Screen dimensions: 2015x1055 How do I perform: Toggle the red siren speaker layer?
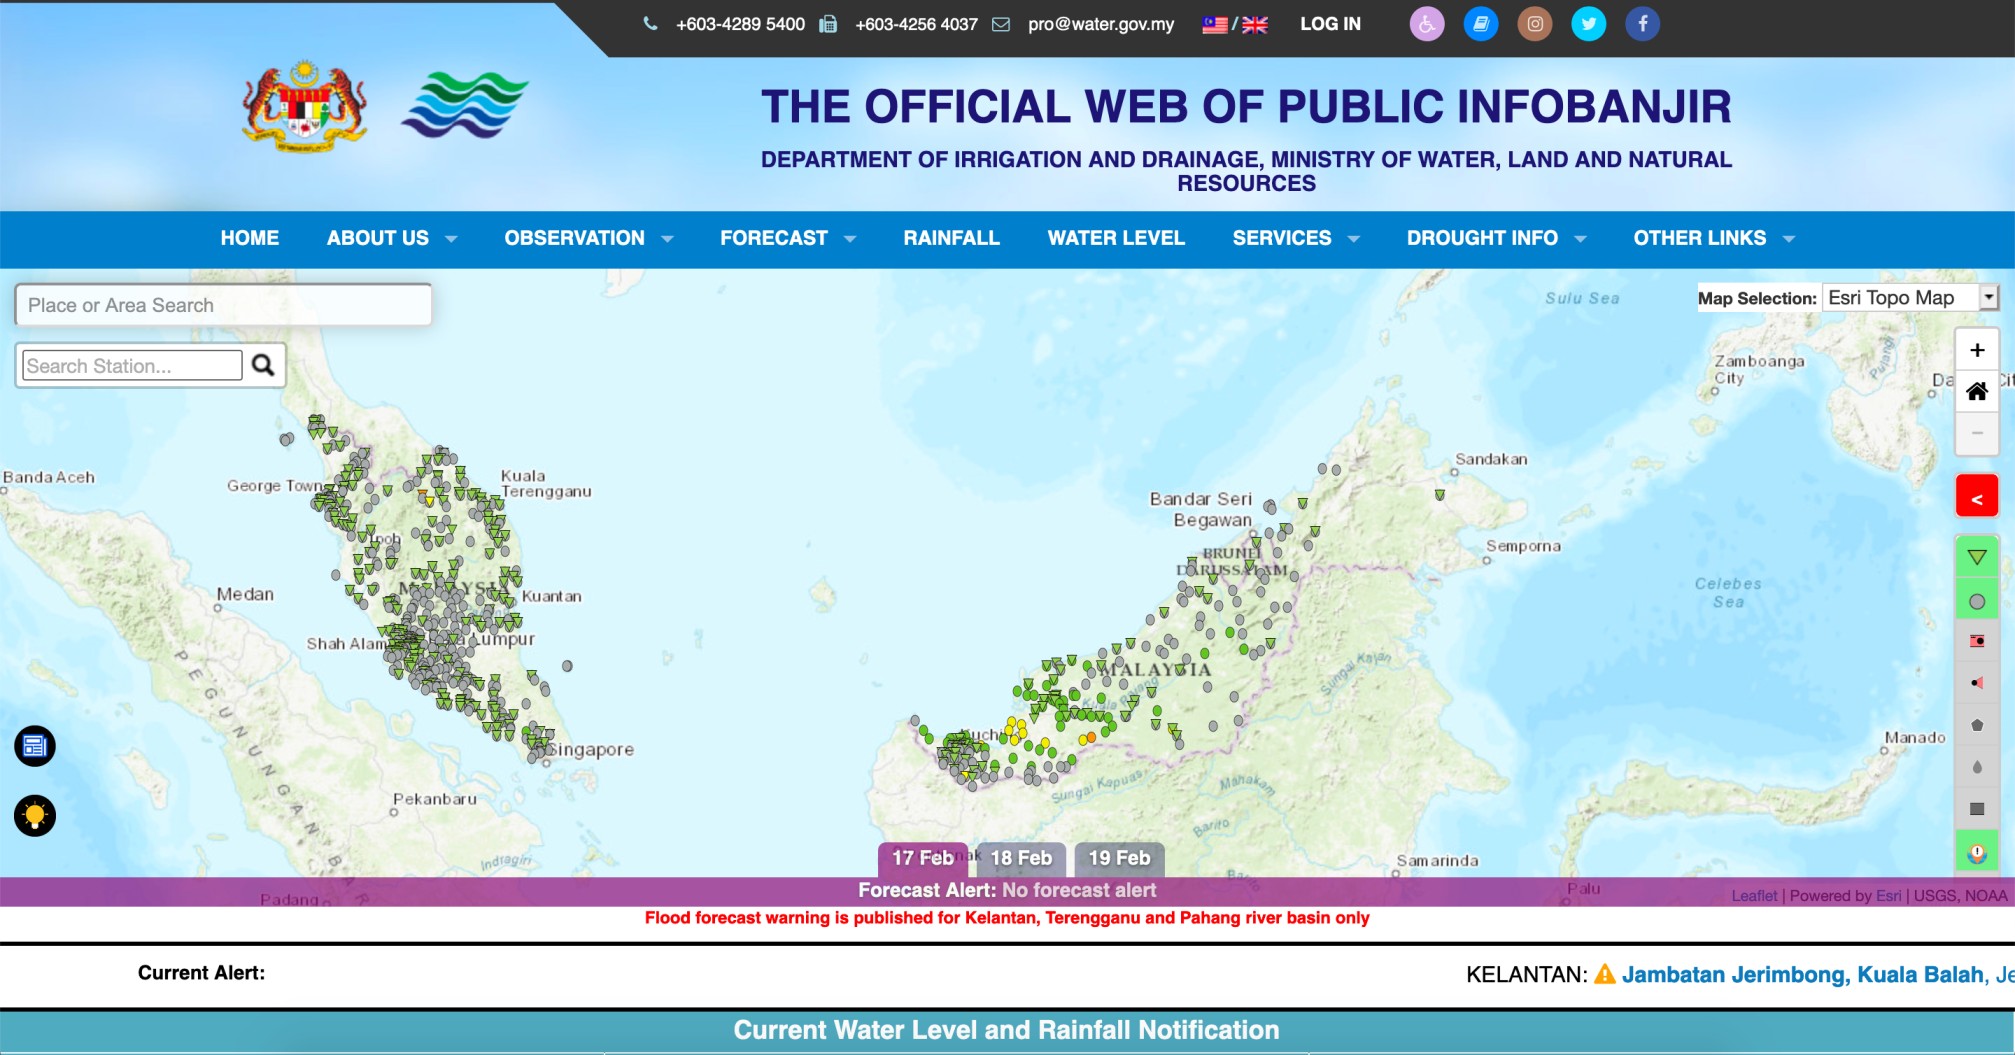pyautogui.click(x=1976, y=683)
